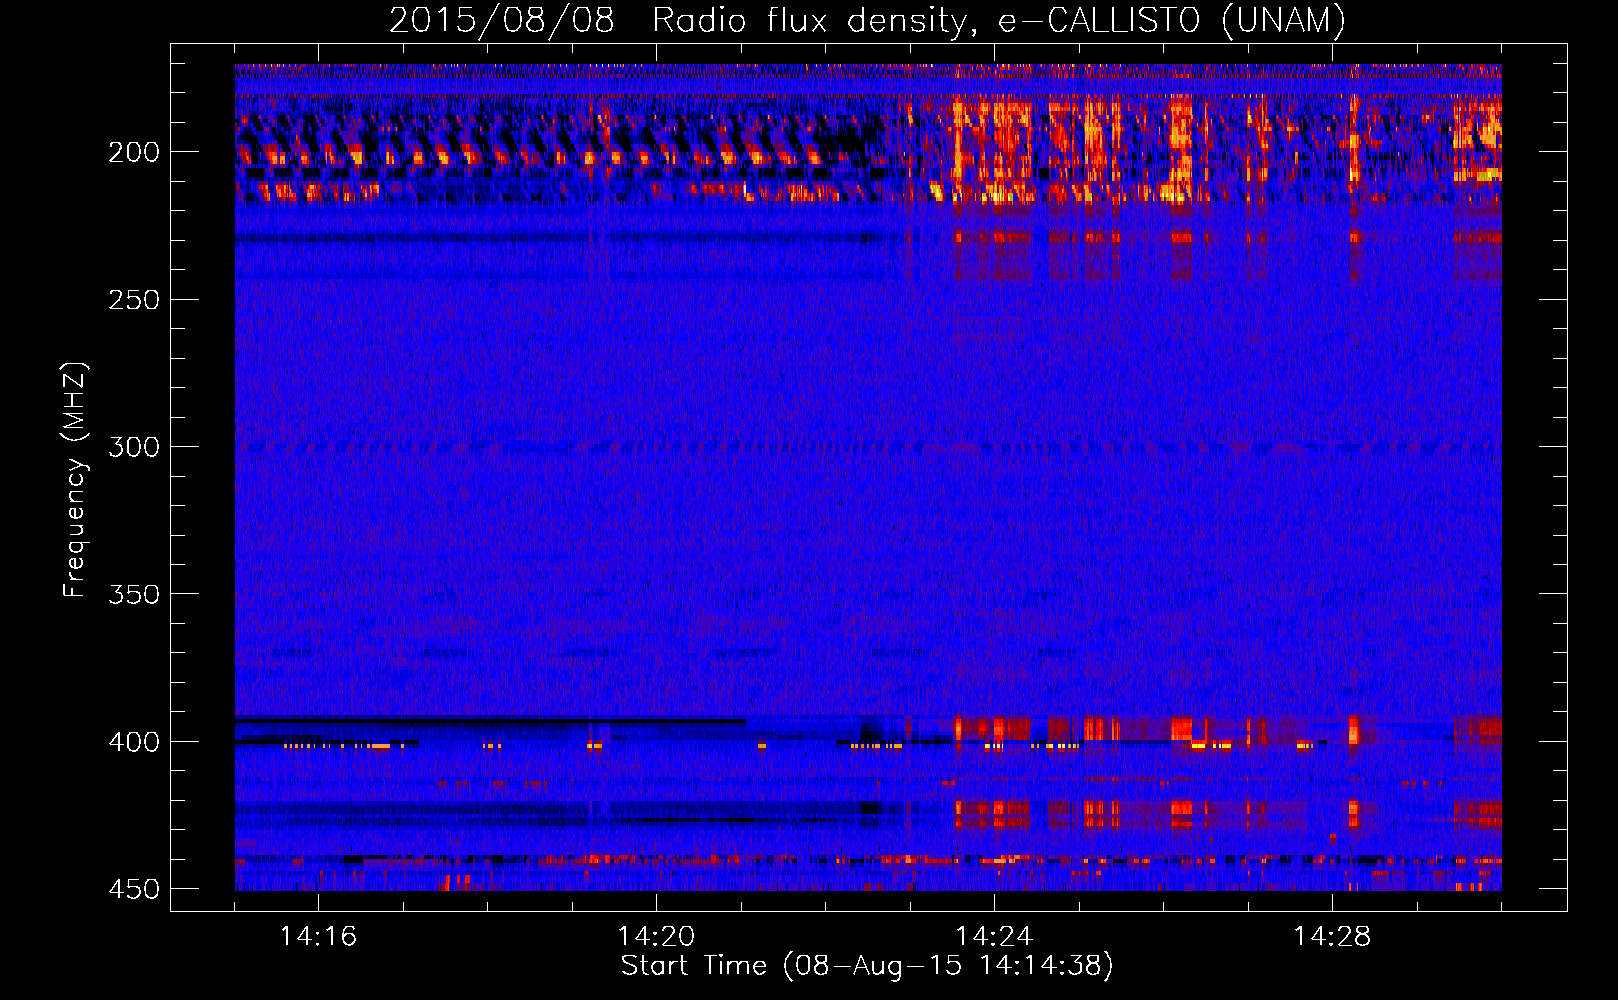The height and width of the screenshot is (1000, 1618).
Task: Click the 2015/08/08 date in the title
Action: pos(501,20)
